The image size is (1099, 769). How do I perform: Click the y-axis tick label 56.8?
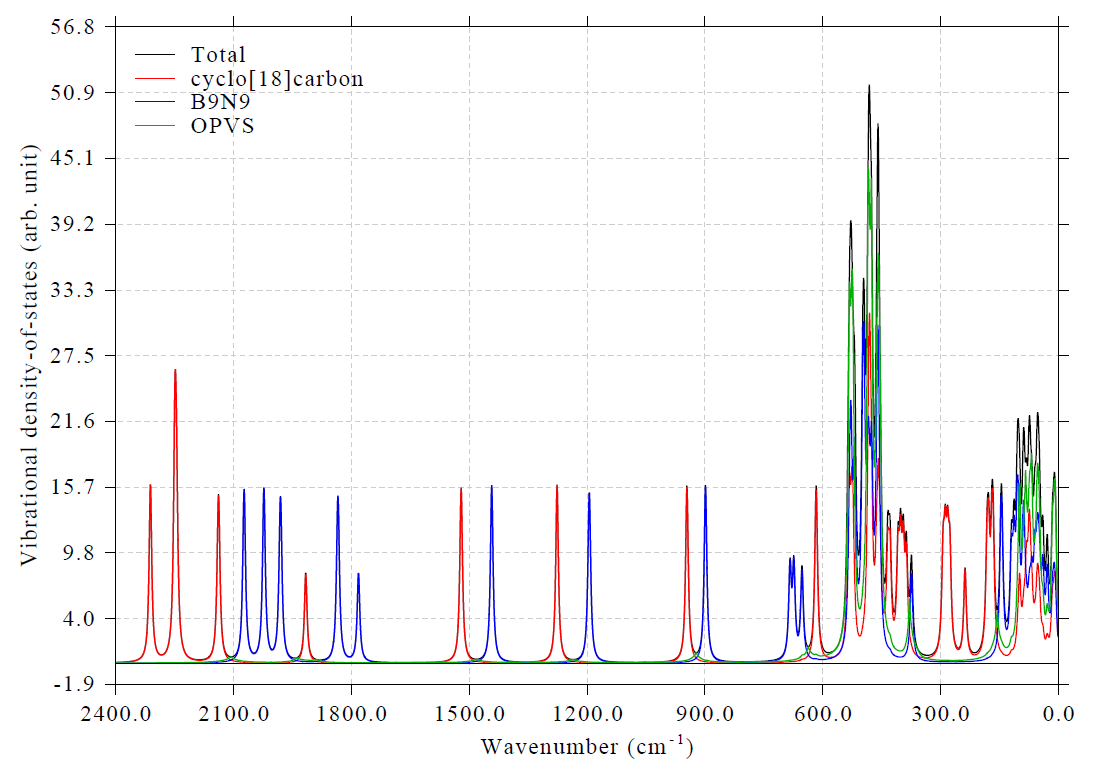[72, 27]
